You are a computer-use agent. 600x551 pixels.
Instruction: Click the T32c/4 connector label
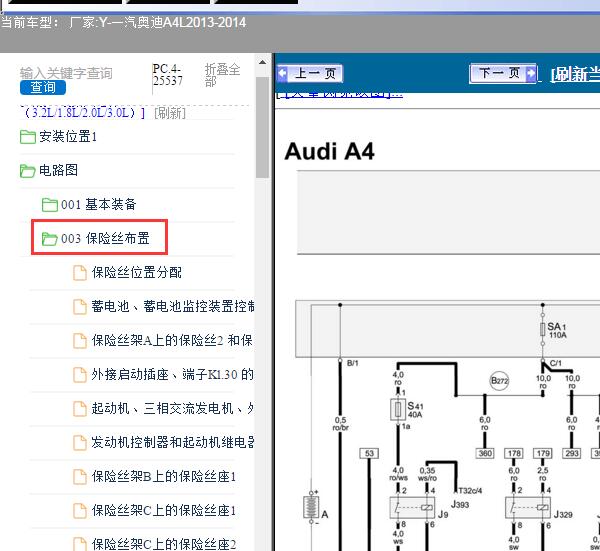click(470, 491)
